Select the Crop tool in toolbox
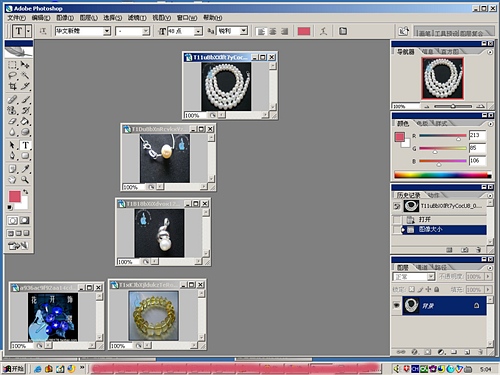This screenshot has height=375, width=500. click(12, 86)
